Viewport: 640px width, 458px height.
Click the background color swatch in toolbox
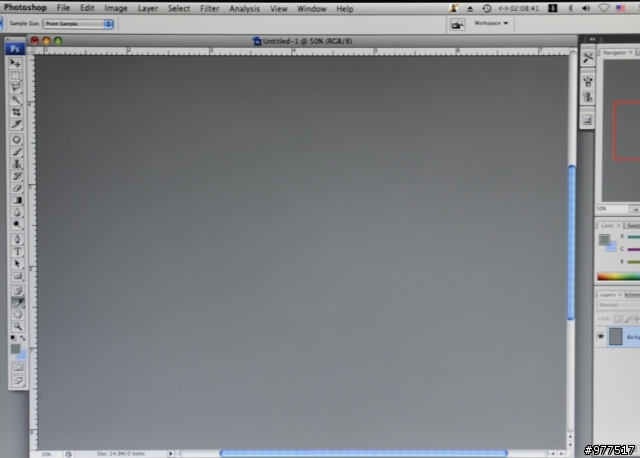click(22, 355)
